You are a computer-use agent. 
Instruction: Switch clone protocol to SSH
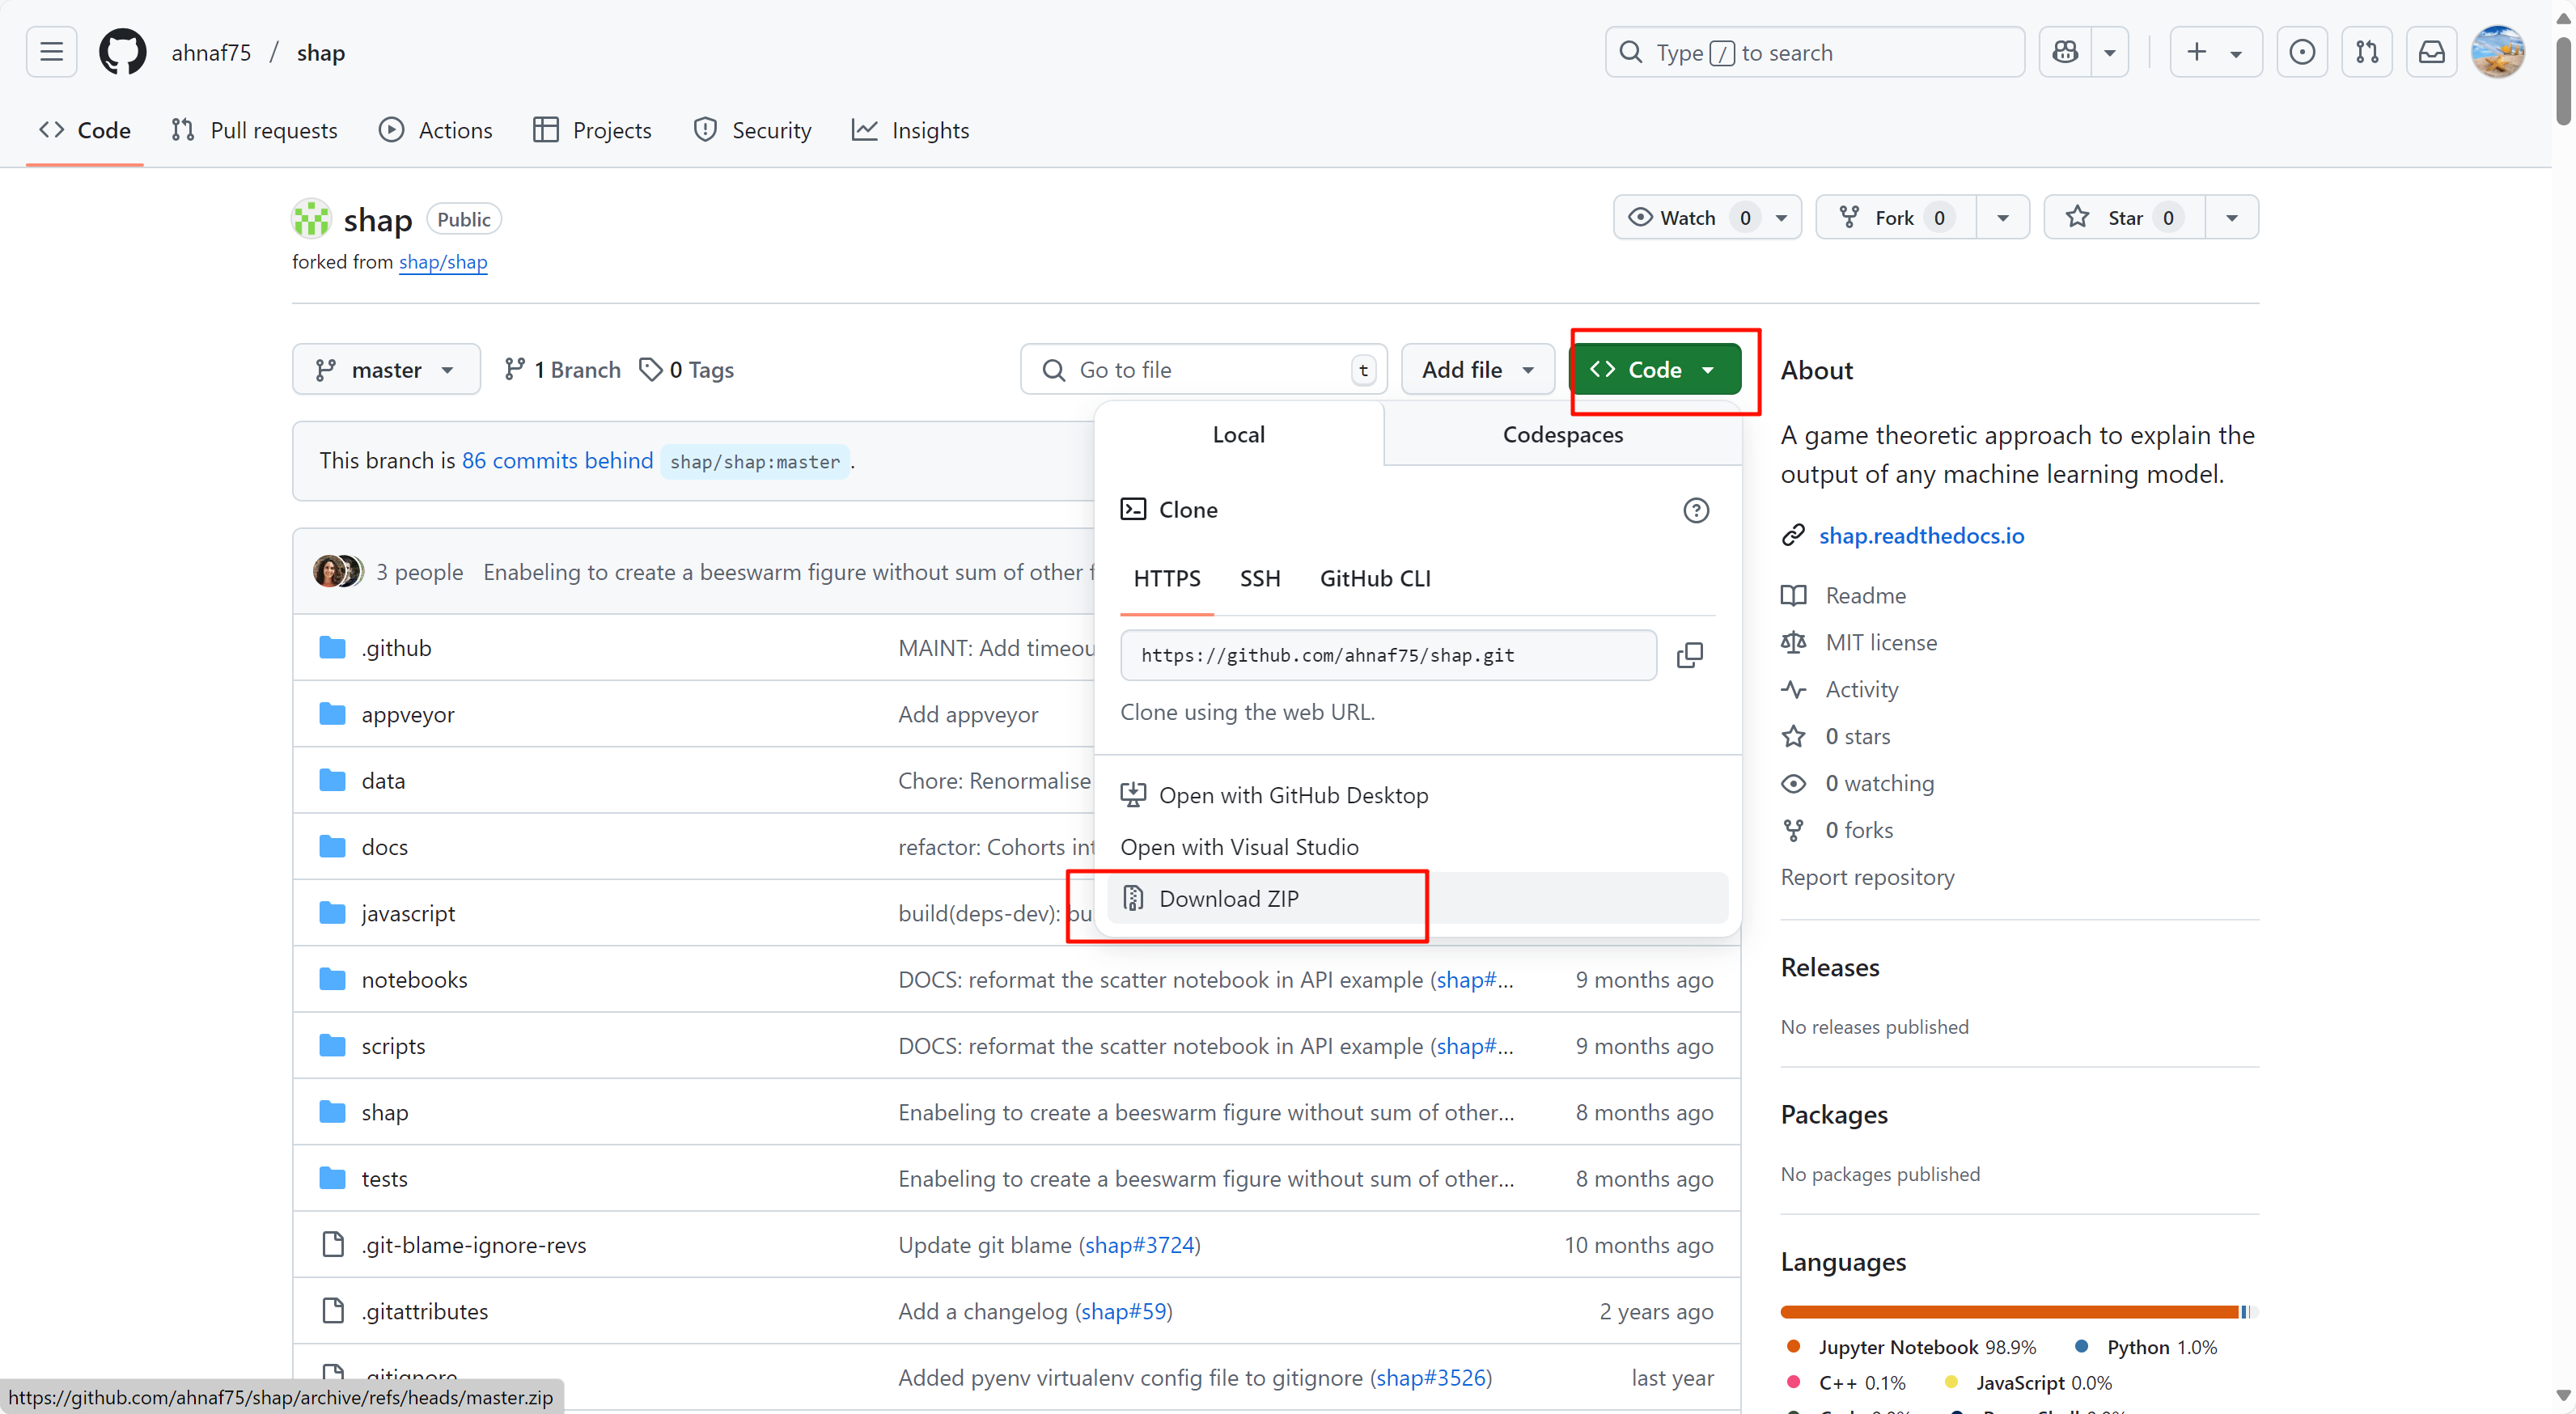(x=1259, y=578)
